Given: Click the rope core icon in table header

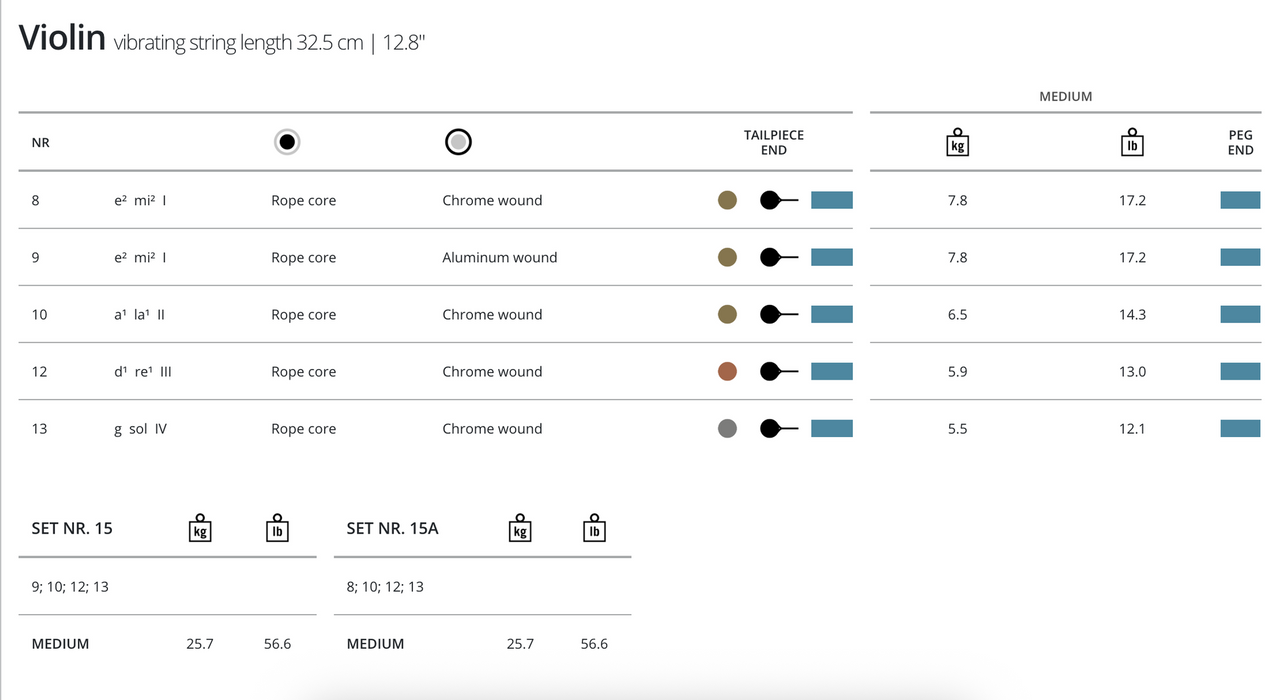Looking at the screenshot, I should point(287,142).
